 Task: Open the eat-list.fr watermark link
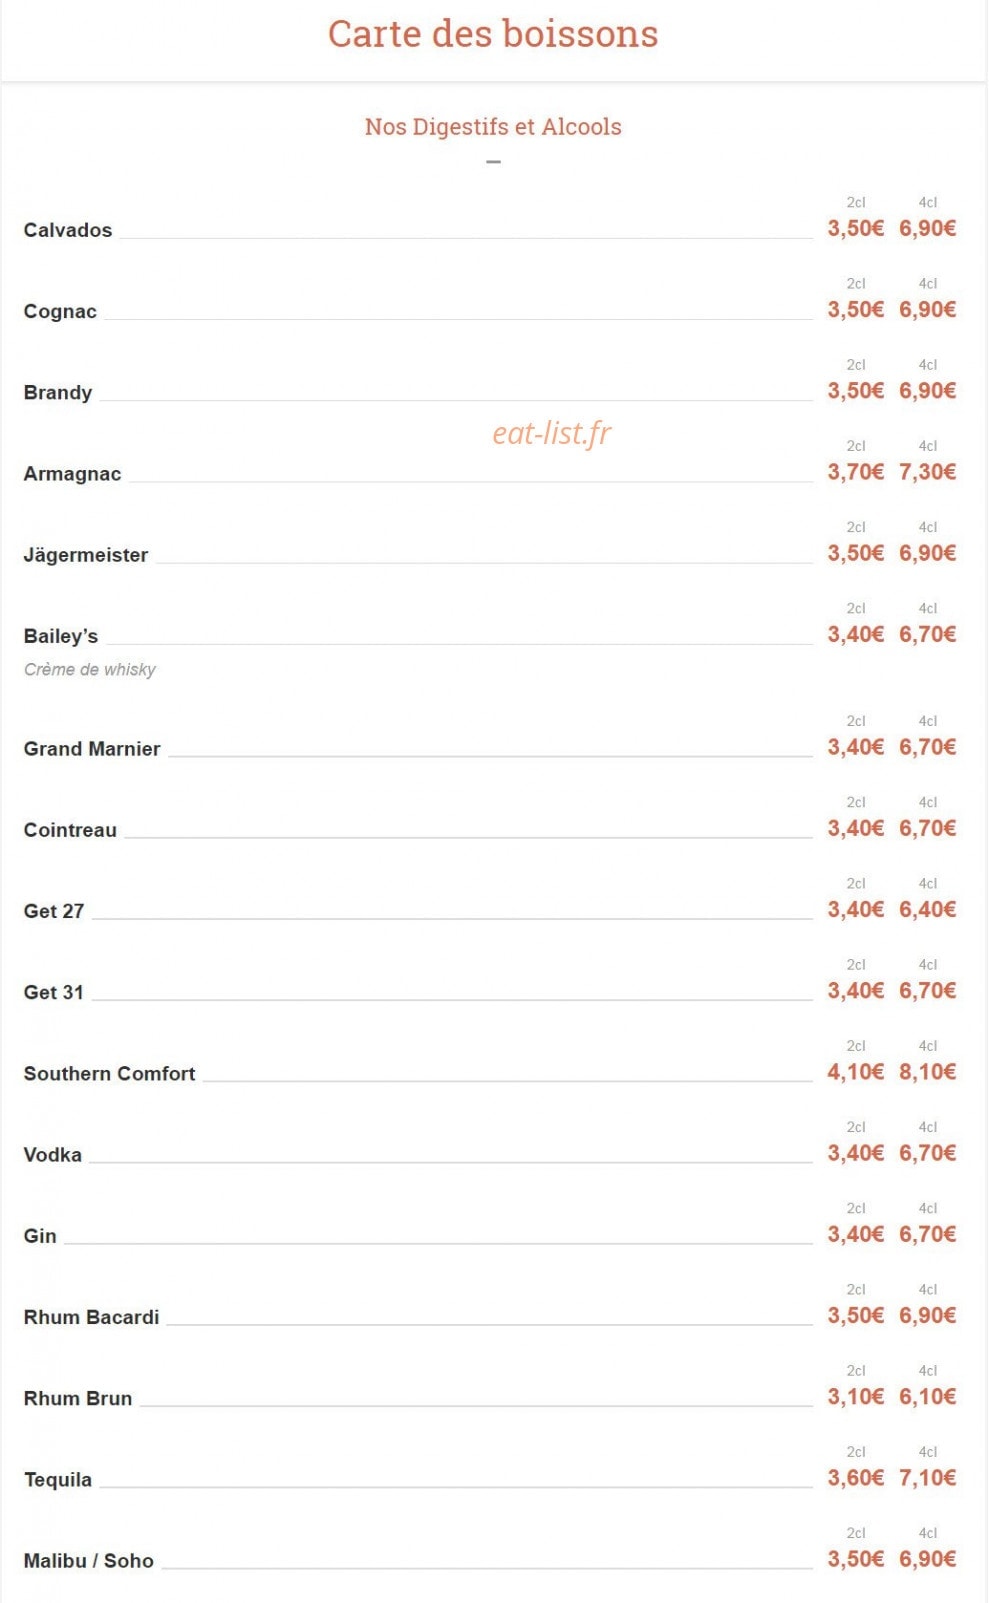(x=552, y=433)
